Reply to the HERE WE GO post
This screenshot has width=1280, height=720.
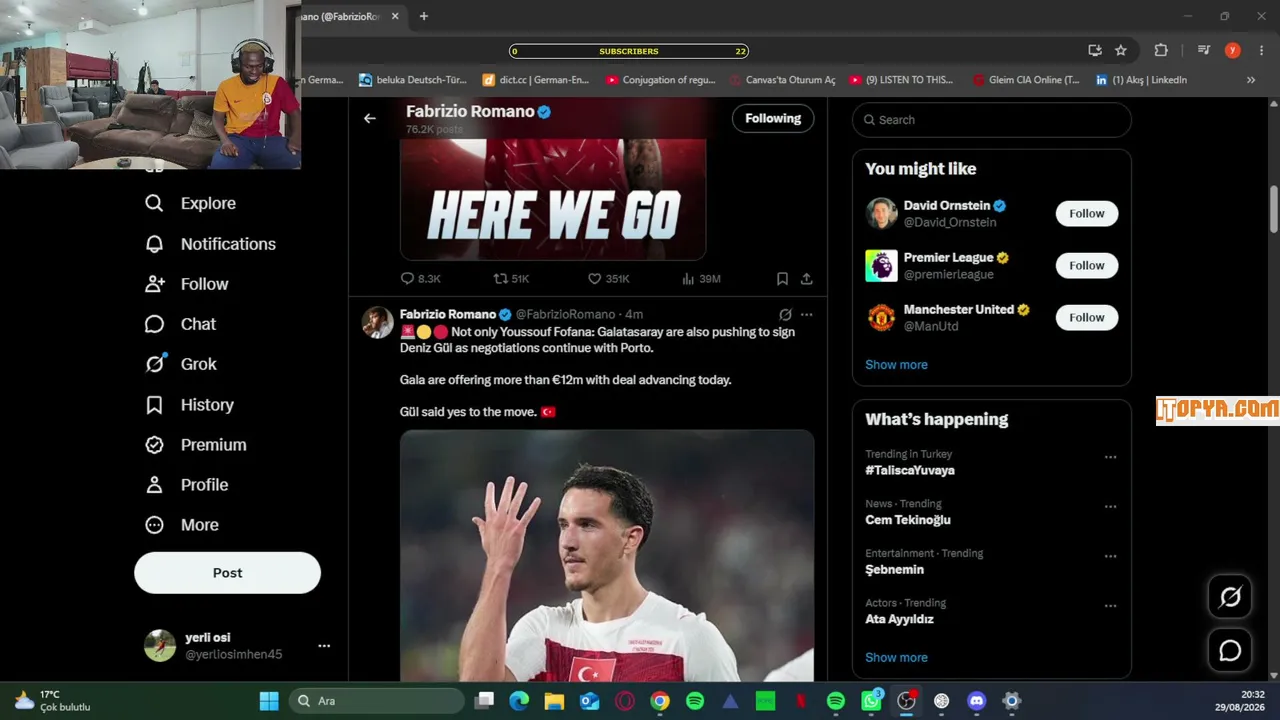pos(420,279)
